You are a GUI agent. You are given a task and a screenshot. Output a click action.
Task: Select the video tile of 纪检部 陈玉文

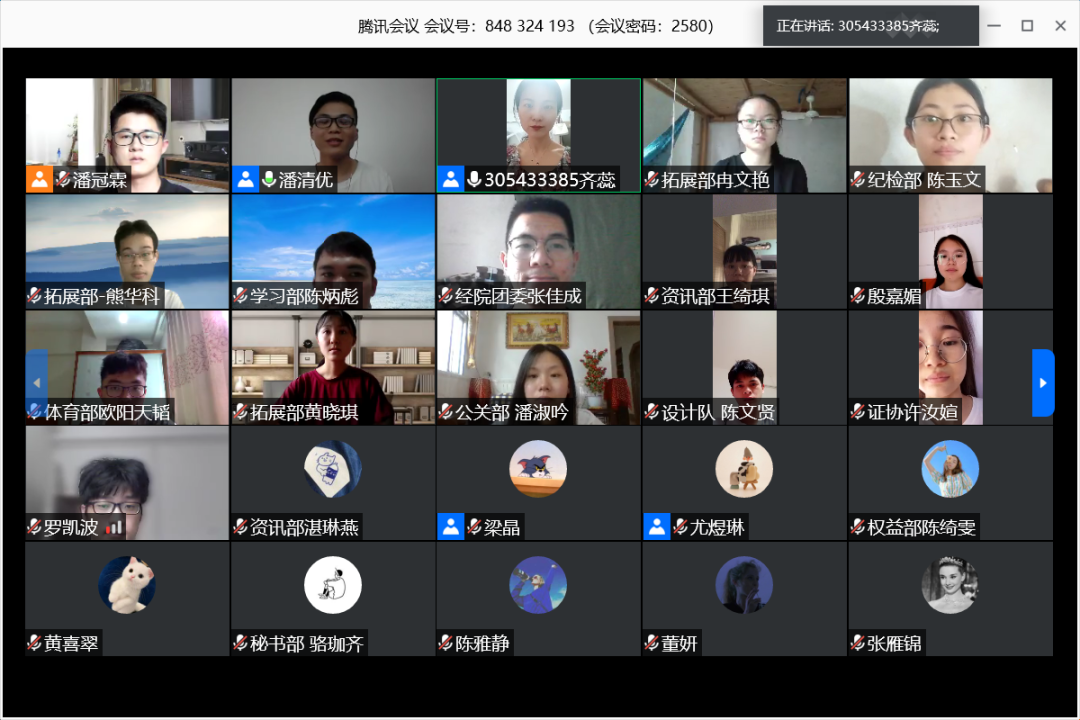pos(950,130)
